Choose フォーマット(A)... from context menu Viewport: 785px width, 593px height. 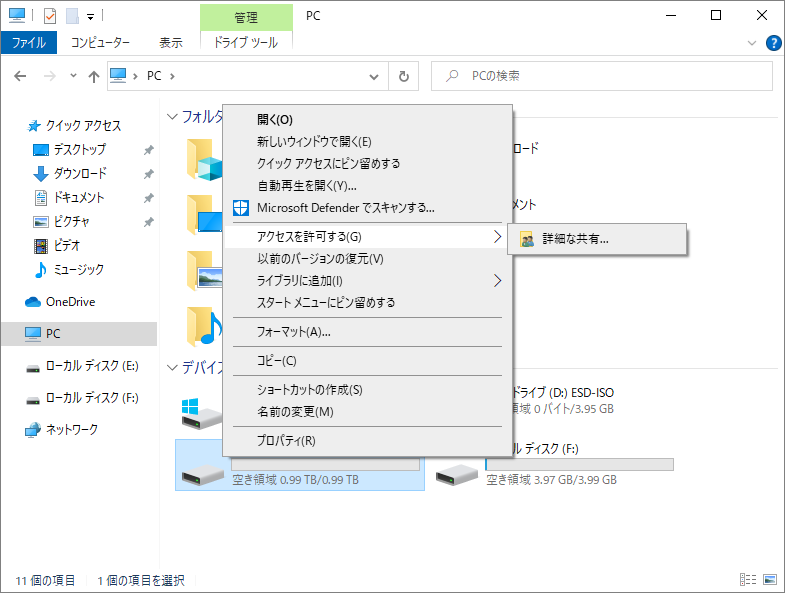pyautogui.click(x=367, y=332)
